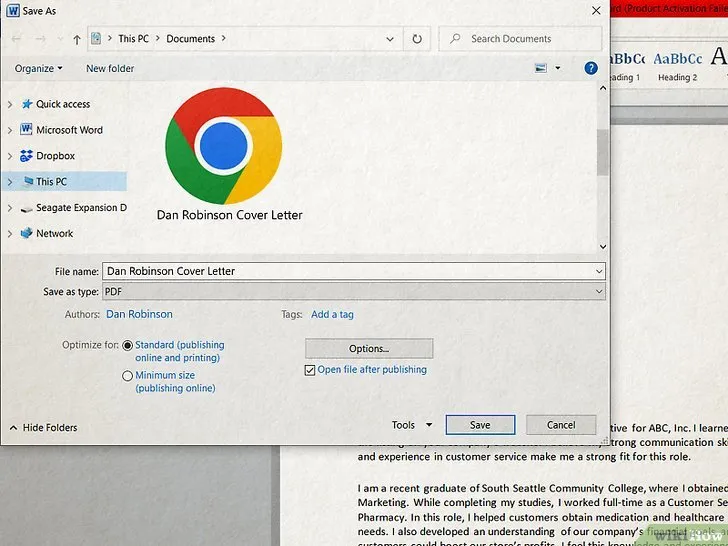This screenshot has height=546, width=728.
Task: Choose Minimum size publishing online option
Action: tap(128, 376)
